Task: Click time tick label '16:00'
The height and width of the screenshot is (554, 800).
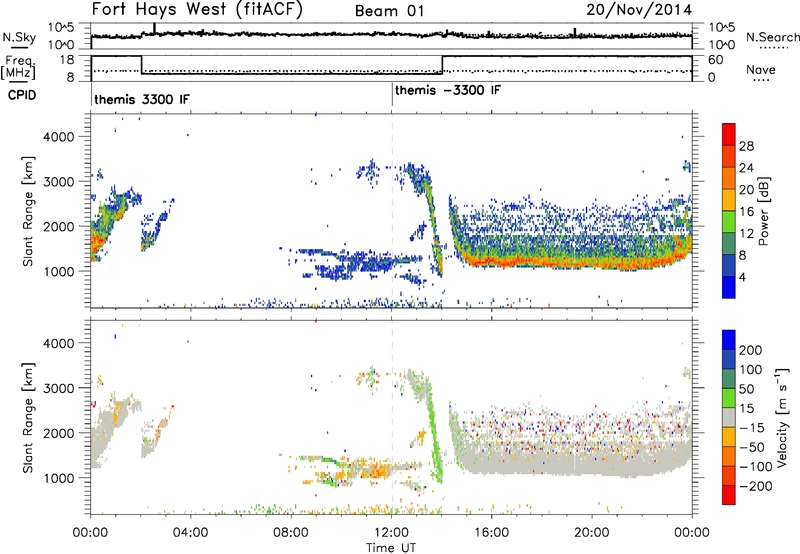Action: 492,533
